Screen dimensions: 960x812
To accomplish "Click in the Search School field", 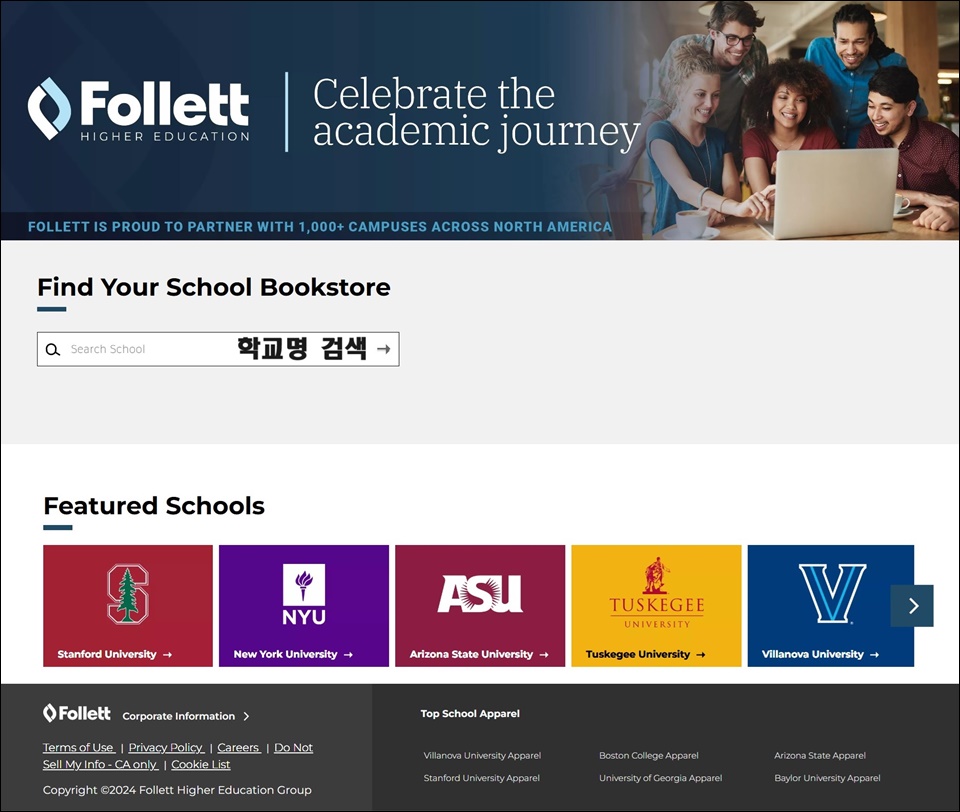I will point(218,349).
